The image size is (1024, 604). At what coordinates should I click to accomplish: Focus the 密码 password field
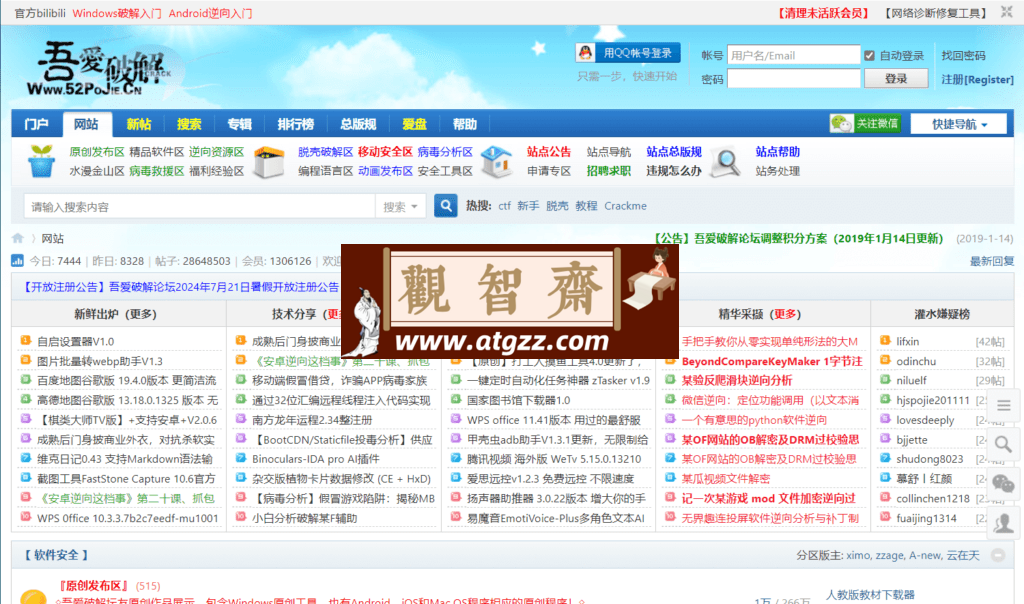[x=793, y=78]
